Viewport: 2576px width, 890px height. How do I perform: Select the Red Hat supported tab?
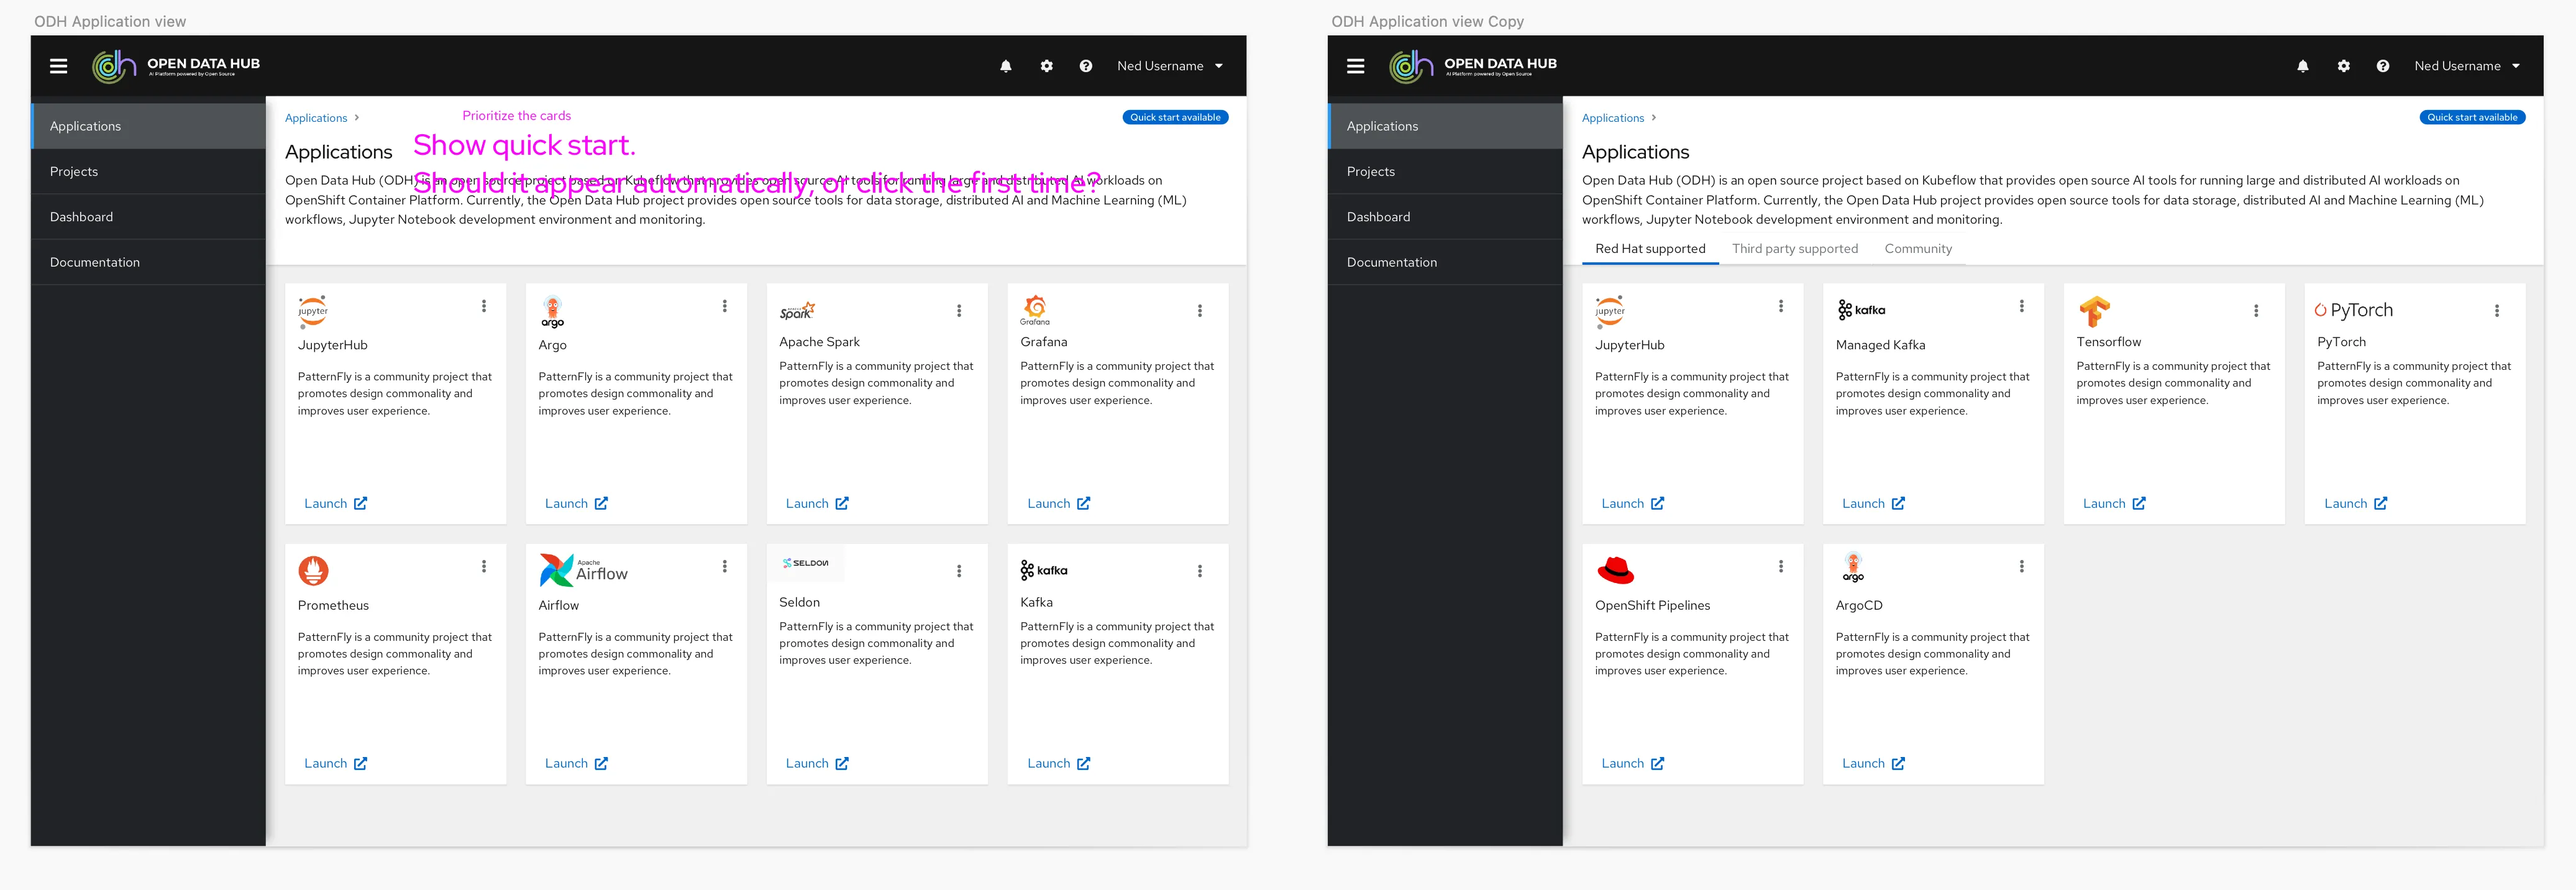coord(1650,249)
